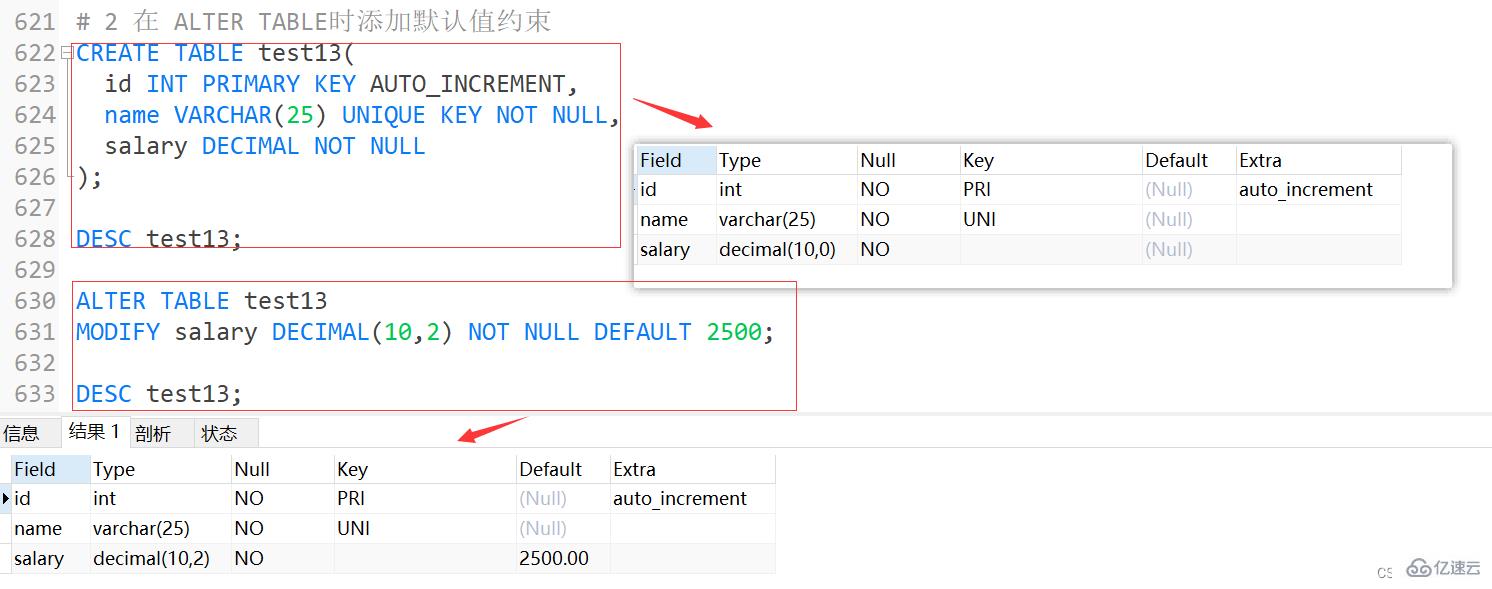
Task: Click the cs watermark text at bottom right
Action: click(x=1385, y=573)
